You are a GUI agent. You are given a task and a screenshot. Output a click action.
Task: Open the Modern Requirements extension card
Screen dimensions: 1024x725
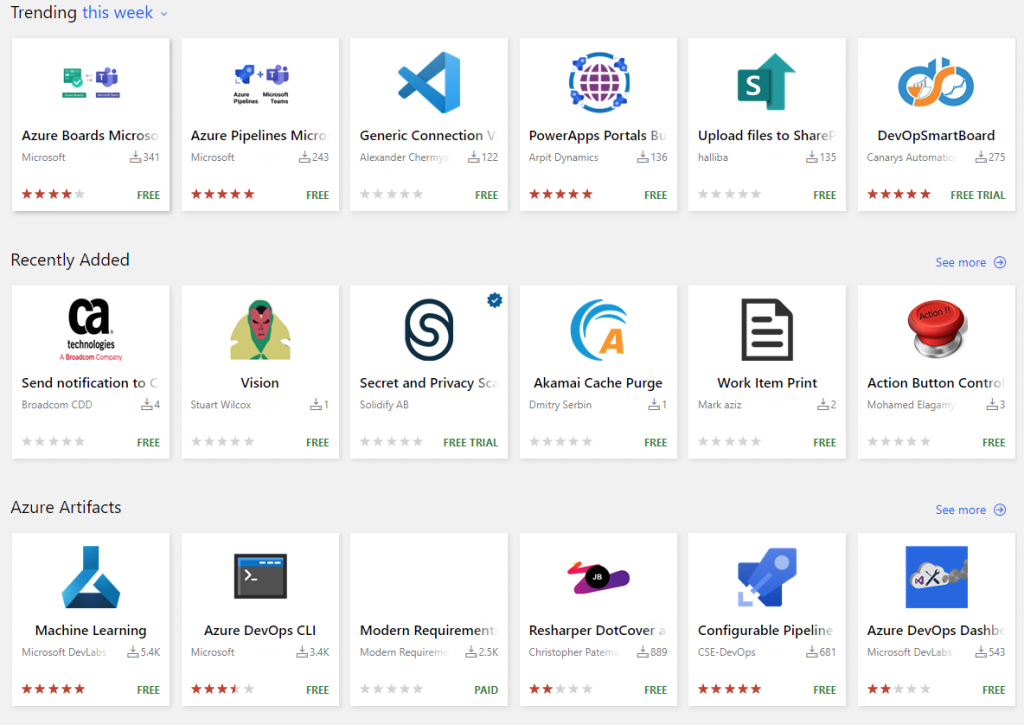point(429,619)
